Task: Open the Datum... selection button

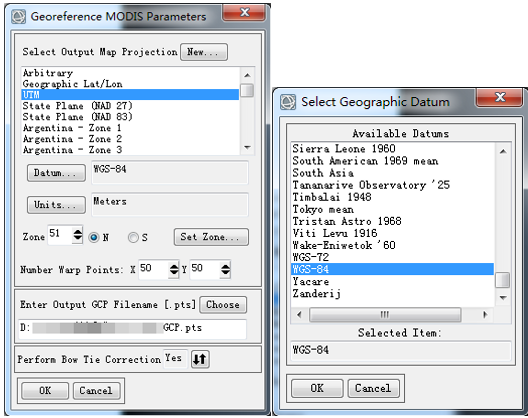Action: pos(56,173)
